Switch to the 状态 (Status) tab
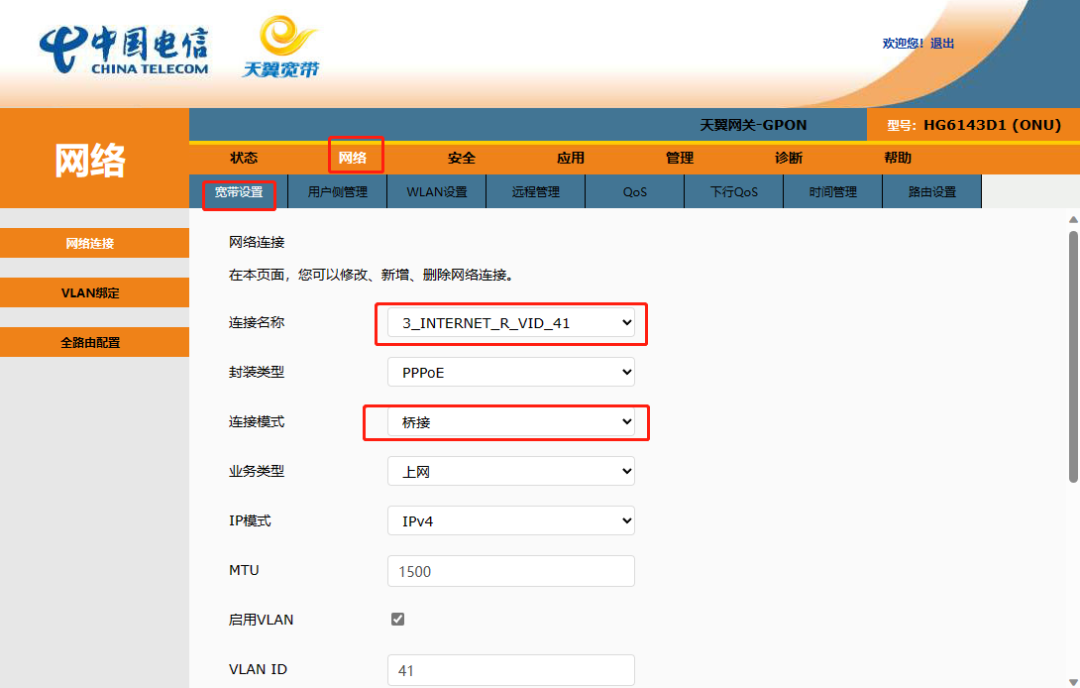Viewport: 1080px width, 688px height. (x=244, y=157)
